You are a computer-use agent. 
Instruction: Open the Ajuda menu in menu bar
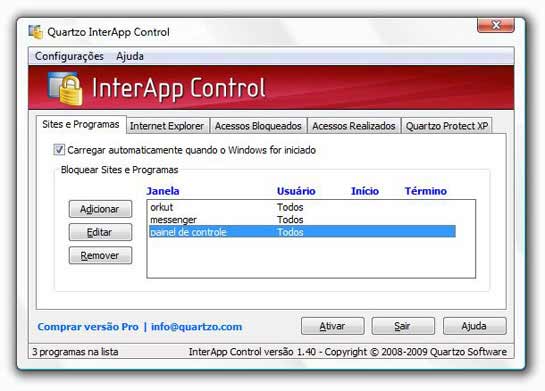click(130, 56)
